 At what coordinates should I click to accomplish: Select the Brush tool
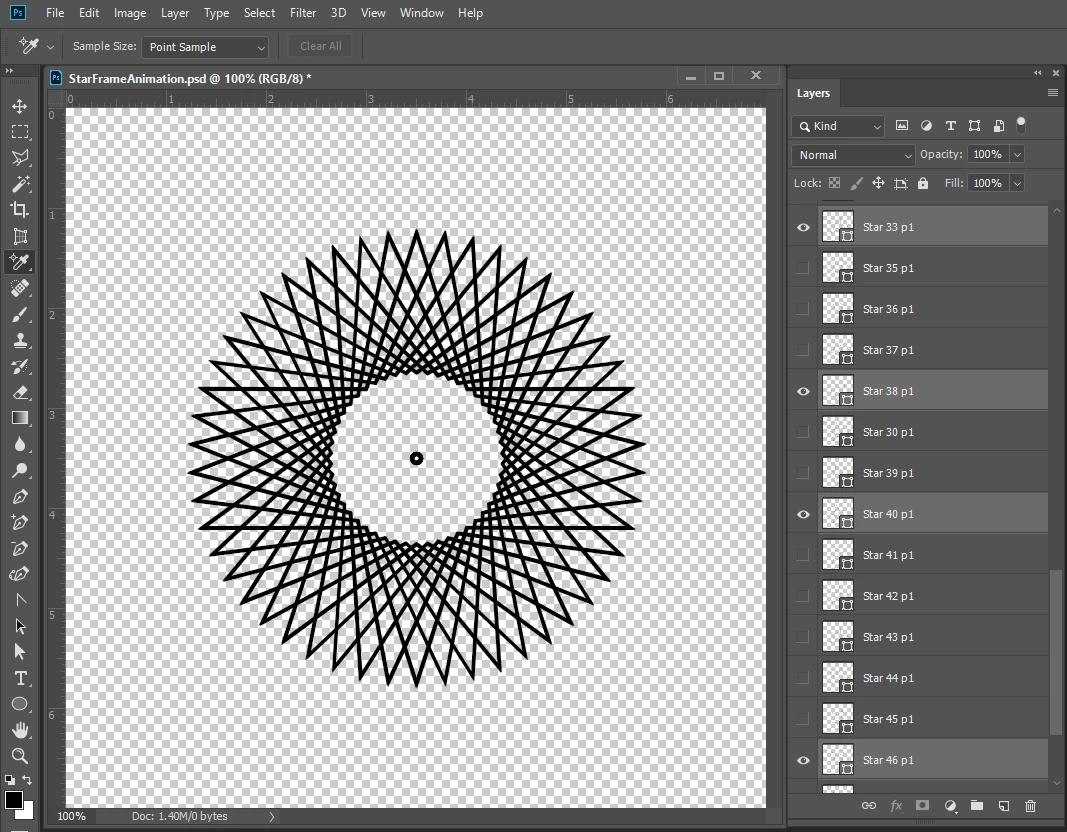[20, 314]
